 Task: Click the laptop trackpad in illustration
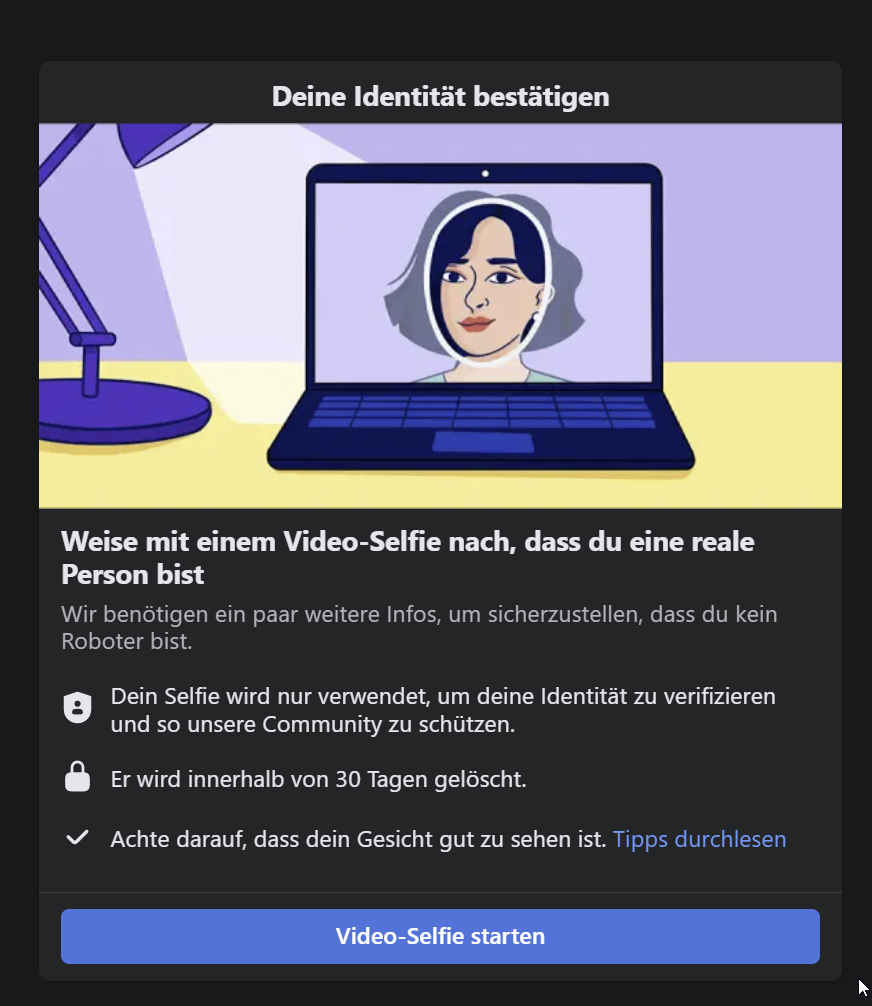[483, 442]
